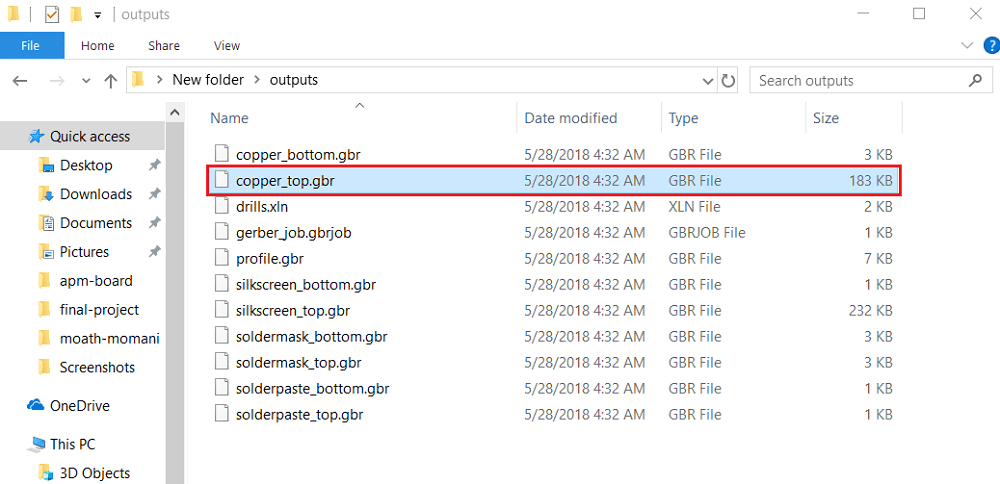Go up one level with Up arrow
Screen dimensions: 1000x484
pyautogui.click(x=111, y=81)
